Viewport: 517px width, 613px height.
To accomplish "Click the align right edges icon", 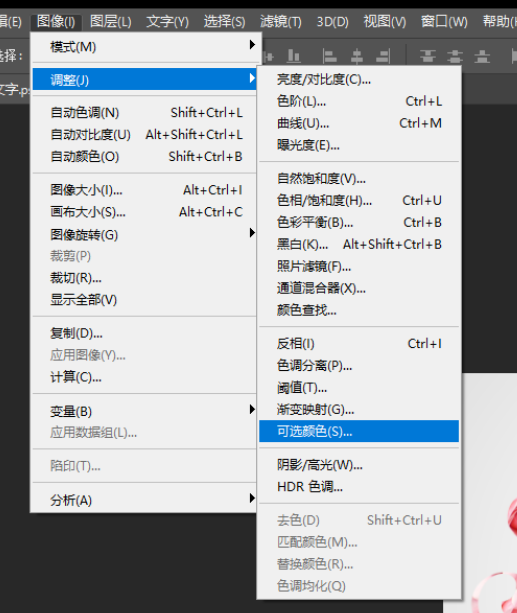I will (383, 56).
